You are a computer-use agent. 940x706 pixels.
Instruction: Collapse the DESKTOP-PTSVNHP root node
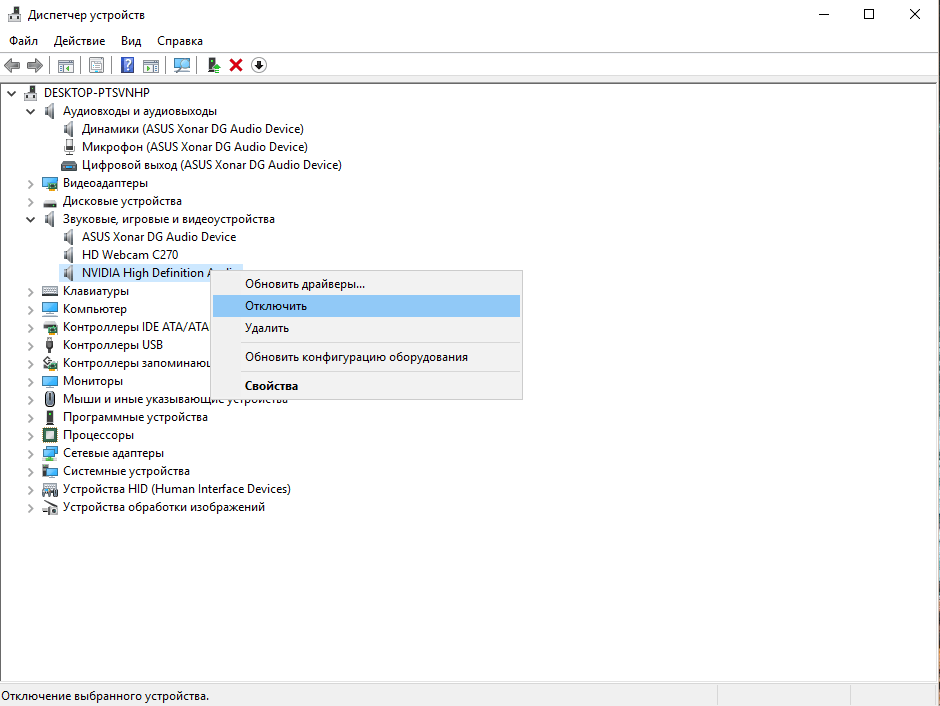tap(11, 93)
